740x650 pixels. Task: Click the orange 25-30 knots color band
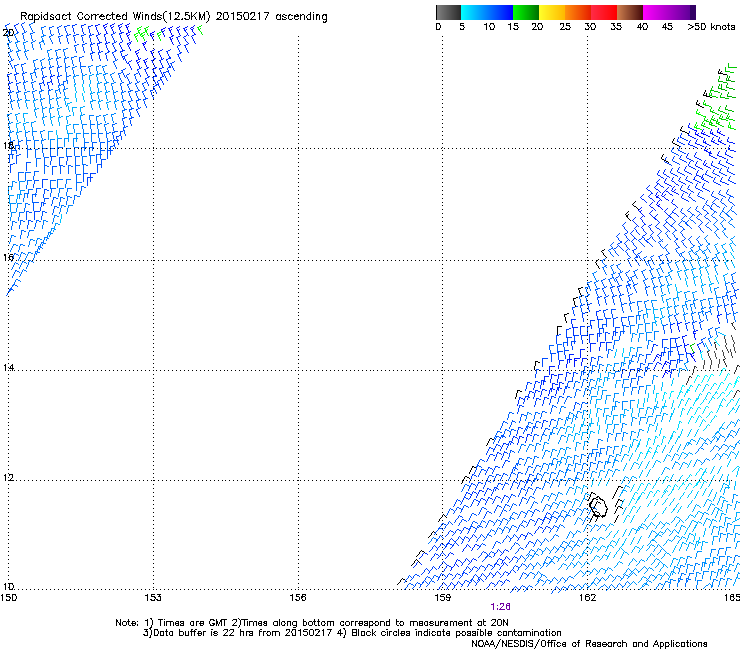click(x=578, y=12)
